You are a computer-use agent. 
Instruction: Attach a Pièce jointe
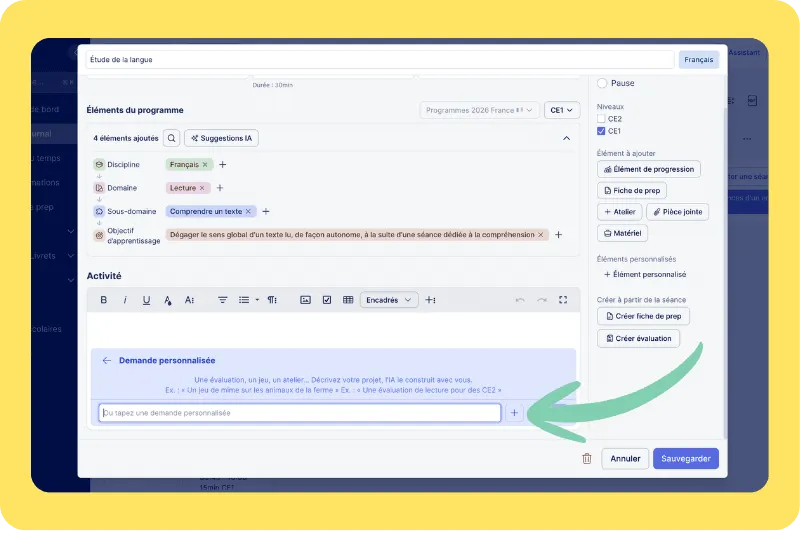[678, 212]
